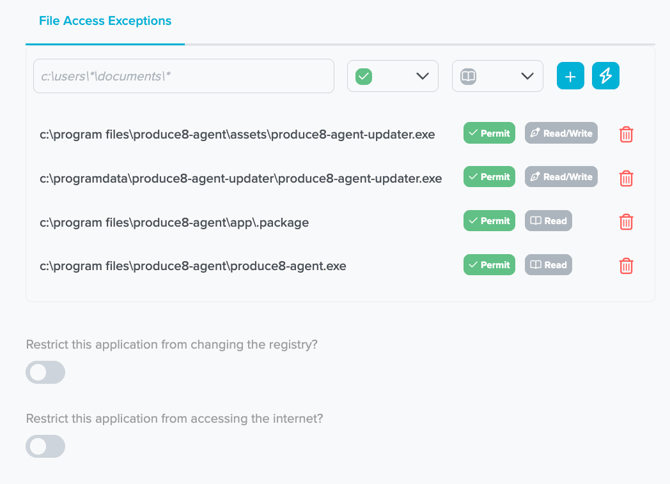Click Permit badge for produce8-agent.exe
Screen dimensions: 670x484
489,265
